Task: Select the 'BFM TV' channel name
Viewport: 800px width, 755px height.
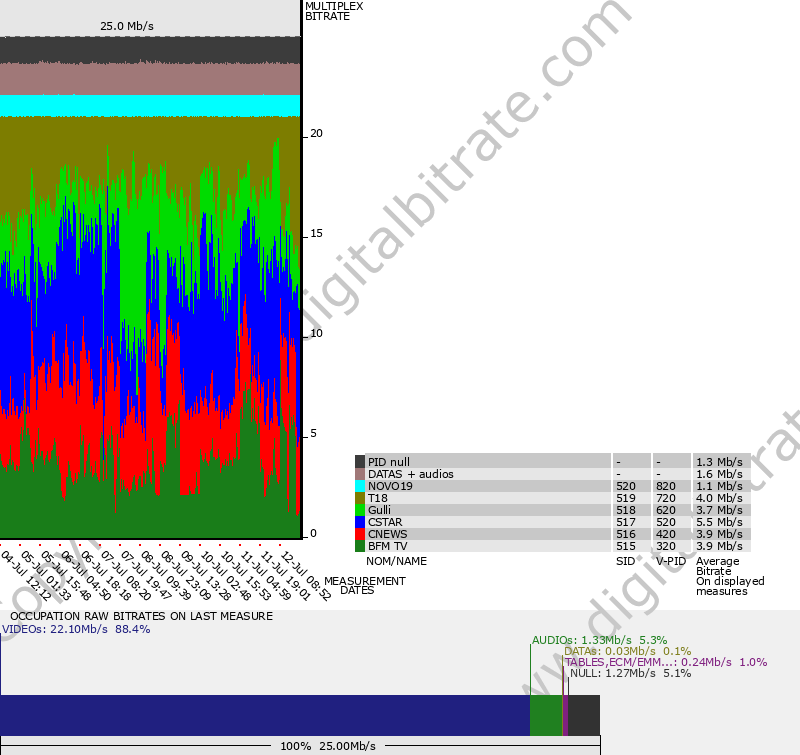Action: (388, 546)
